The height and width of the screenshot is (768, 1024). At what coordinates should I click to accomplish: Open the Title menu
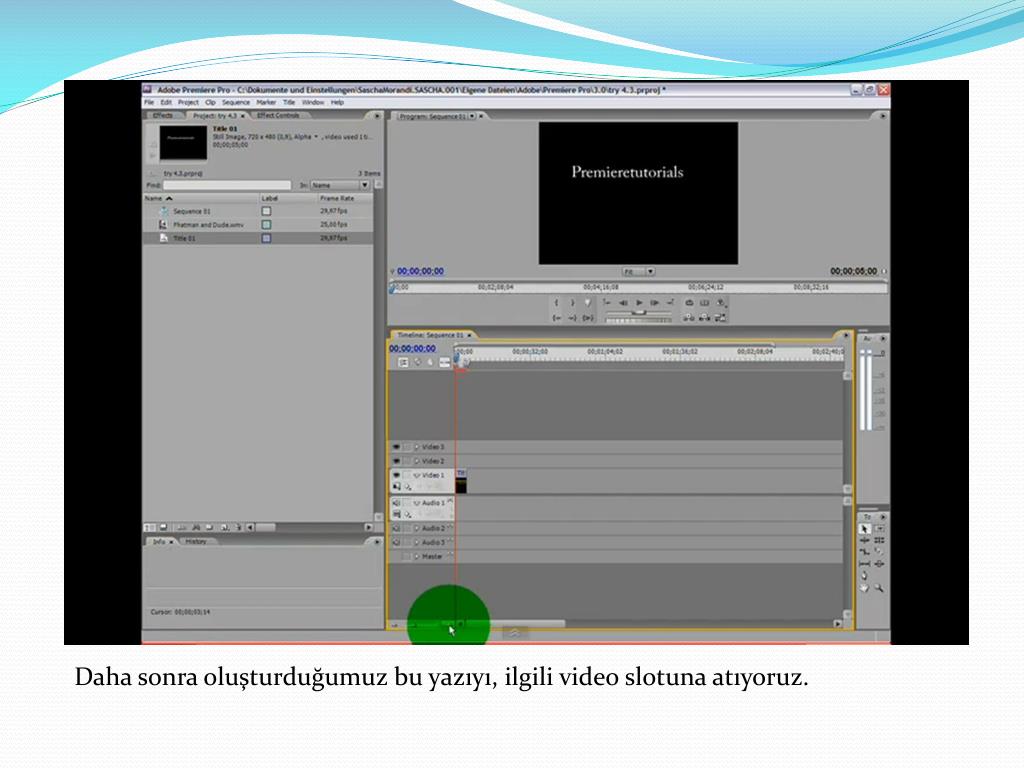(289, 103)
